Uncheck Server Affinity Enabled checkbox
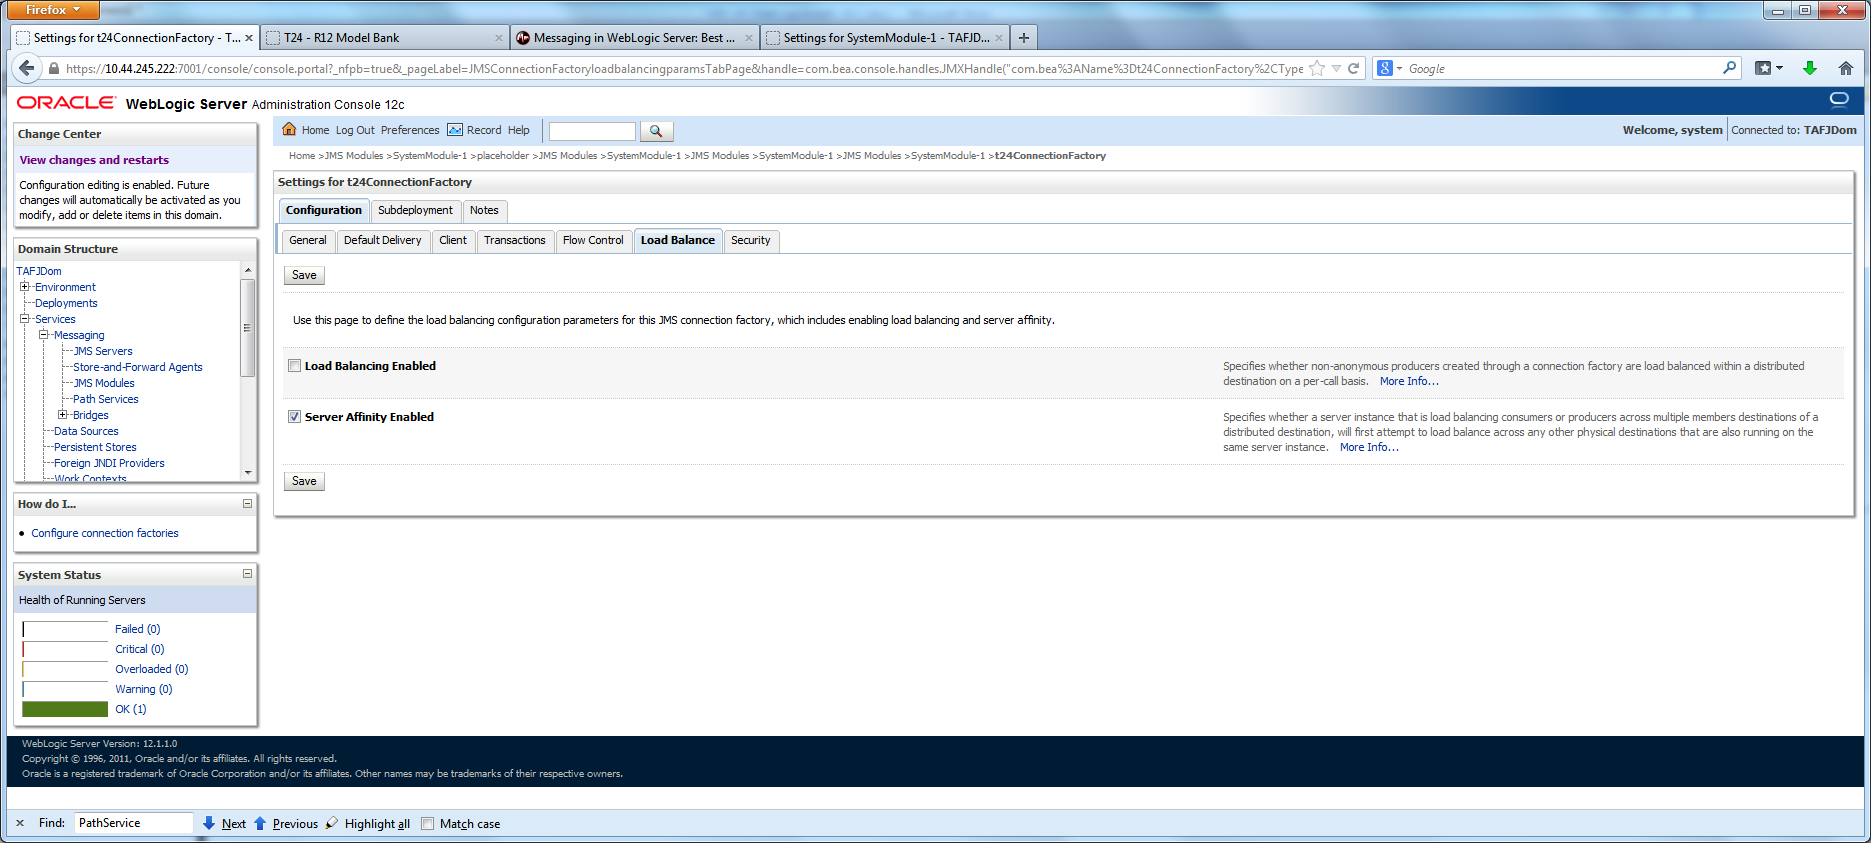The image size is (1871, 843). [x=294, y=417]
